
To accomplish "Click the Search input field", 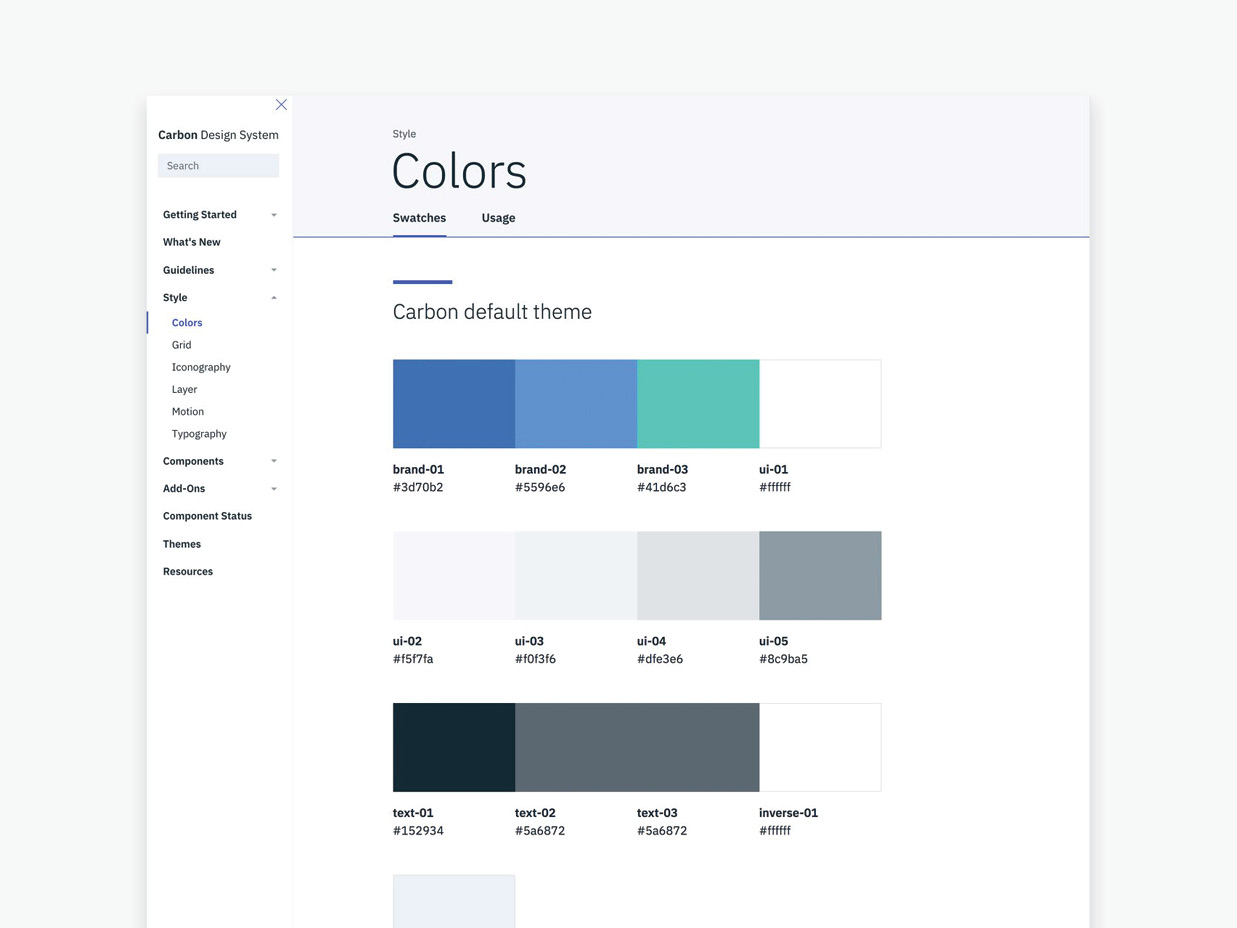I will tap(218, 166).
